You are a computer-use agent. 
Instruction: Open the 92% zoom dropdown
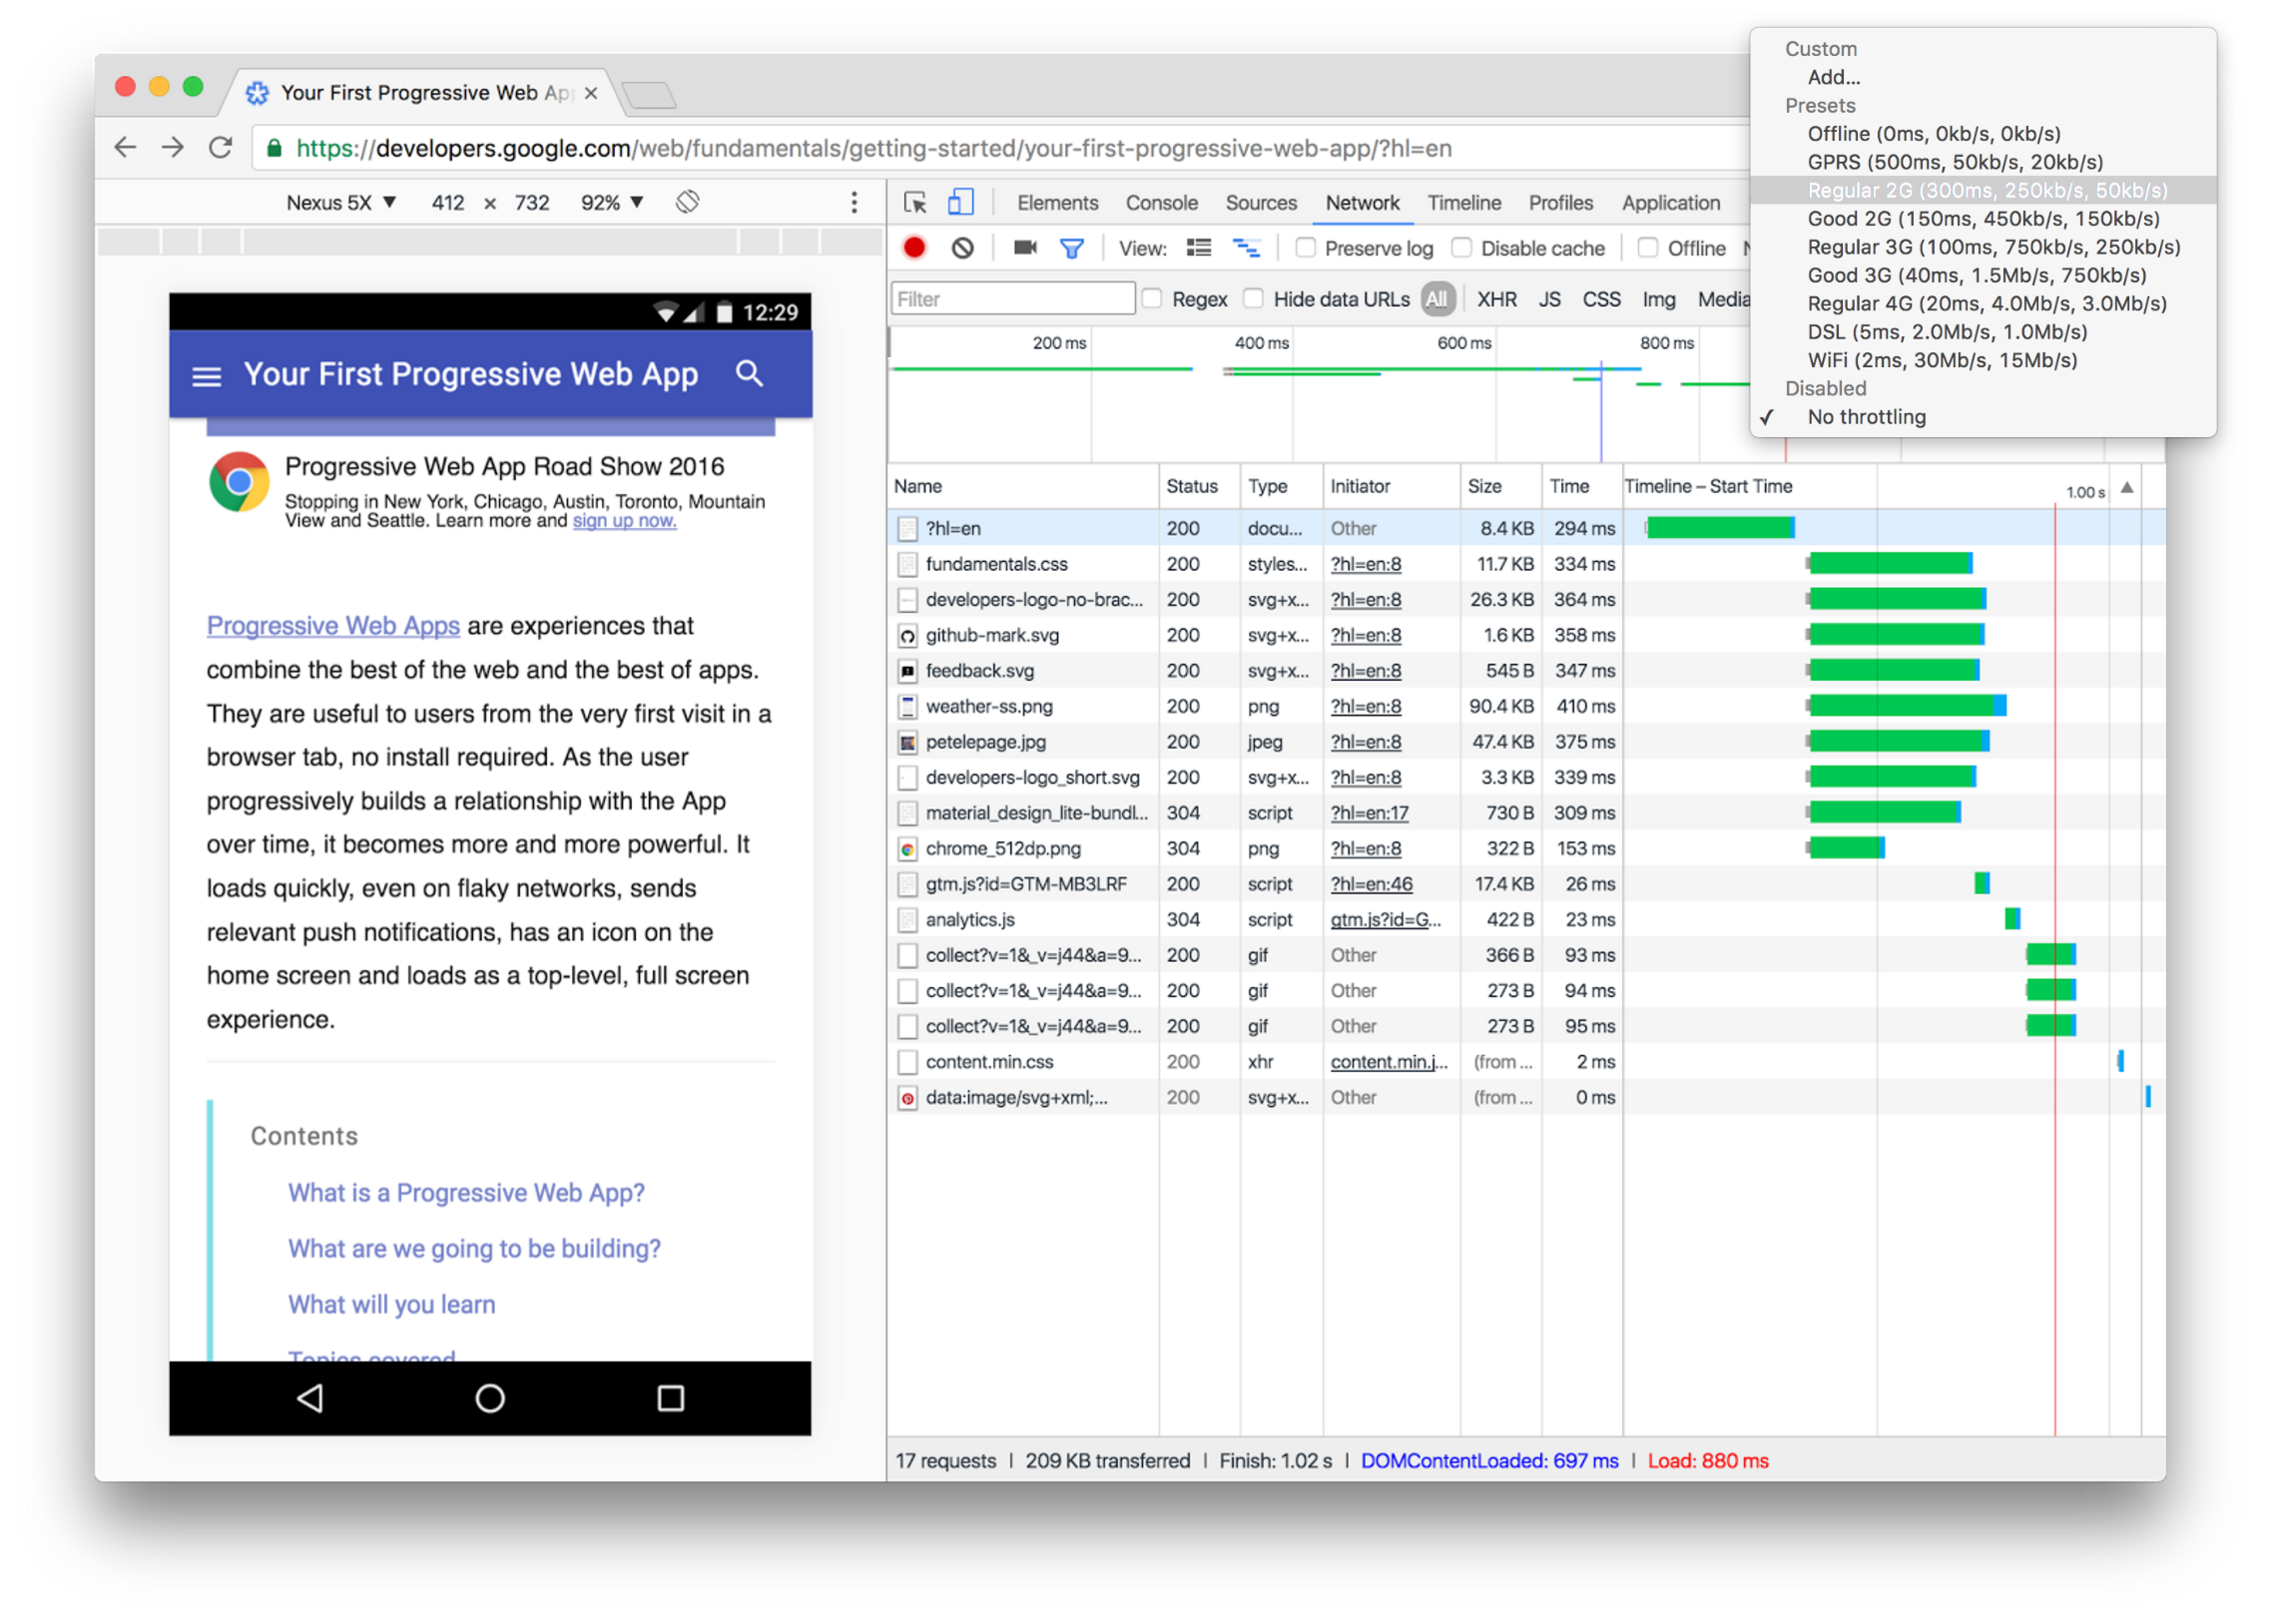point(612,203)
